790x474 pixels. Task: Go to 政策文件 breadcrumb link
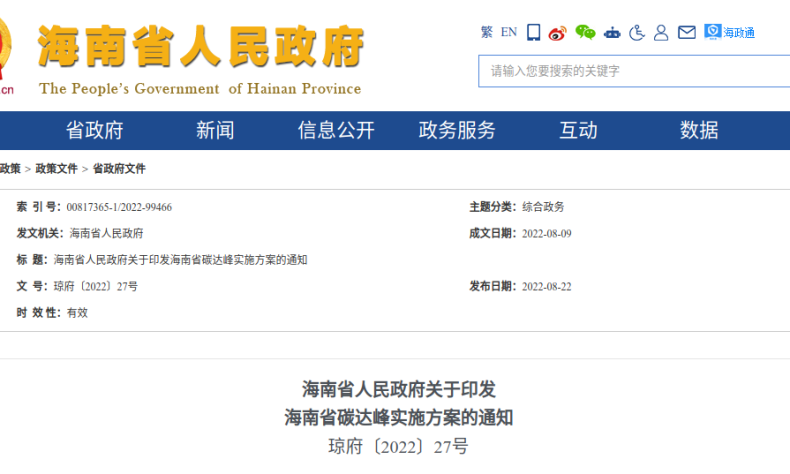56,169
